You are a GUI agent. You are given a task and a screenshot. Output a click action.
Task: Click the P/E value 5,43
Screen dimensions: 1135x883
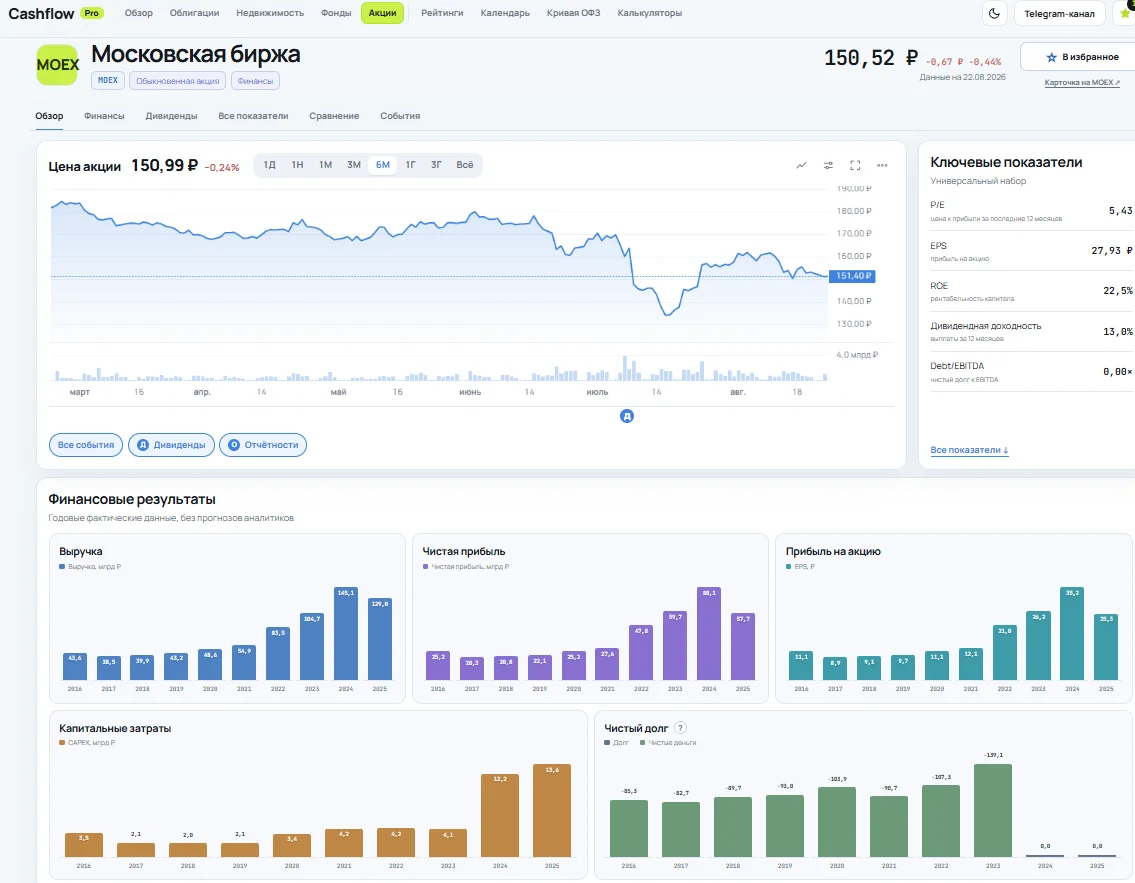[1120, 211]
